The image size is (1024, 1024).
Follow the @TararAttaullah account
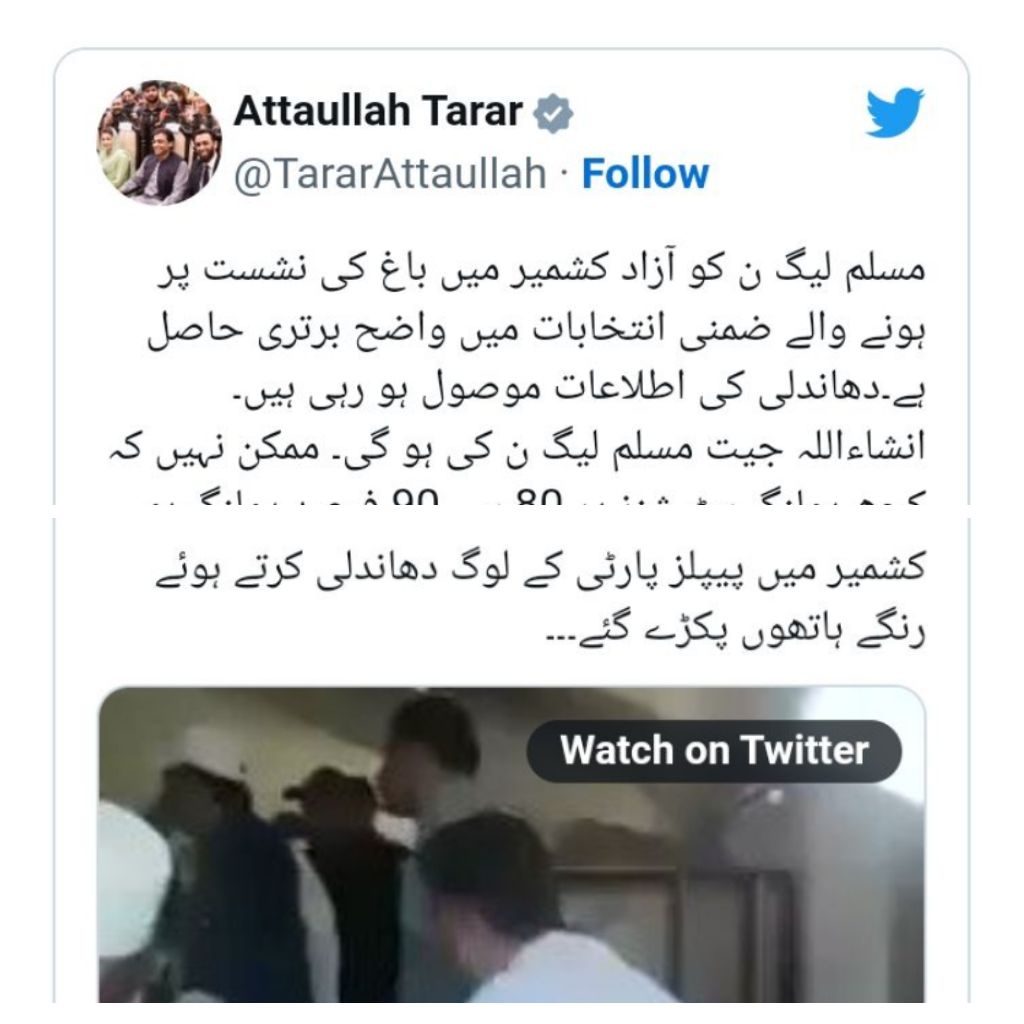click(645, 174)
